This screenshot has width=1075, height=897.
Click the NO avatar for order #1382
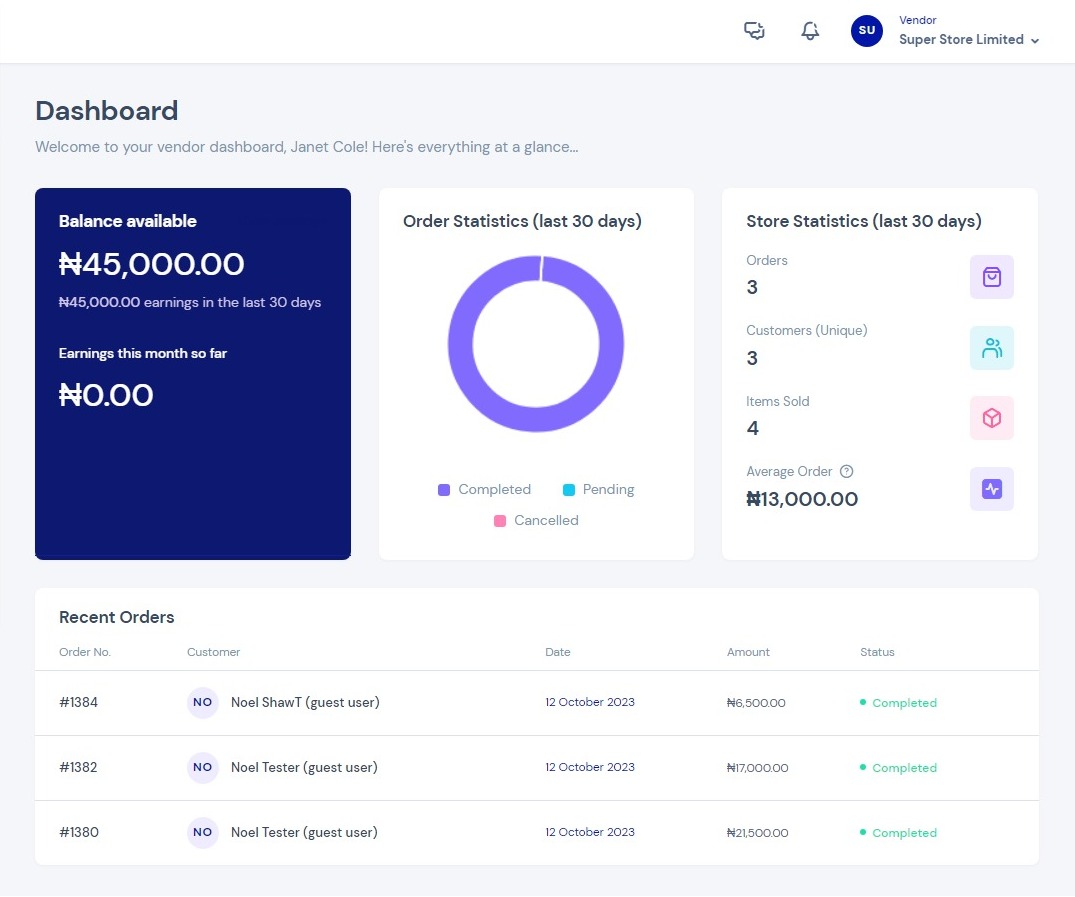click(202, 767)
